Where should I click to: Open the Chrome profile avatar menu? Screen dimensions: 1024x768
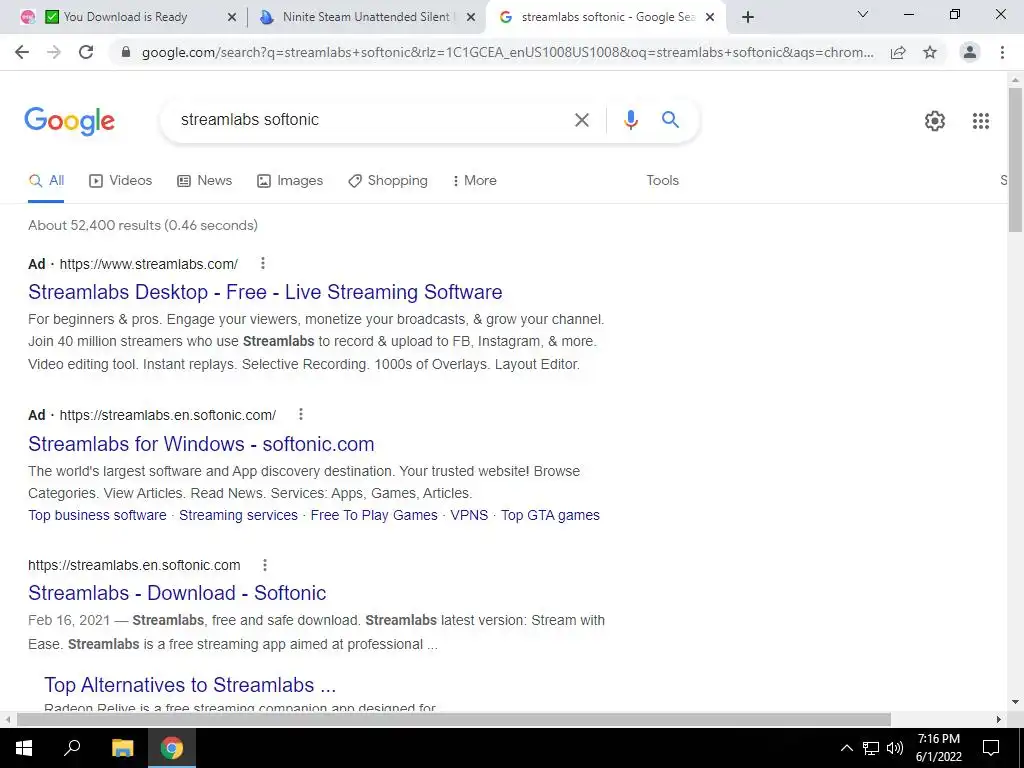click(x=970, y=52)
